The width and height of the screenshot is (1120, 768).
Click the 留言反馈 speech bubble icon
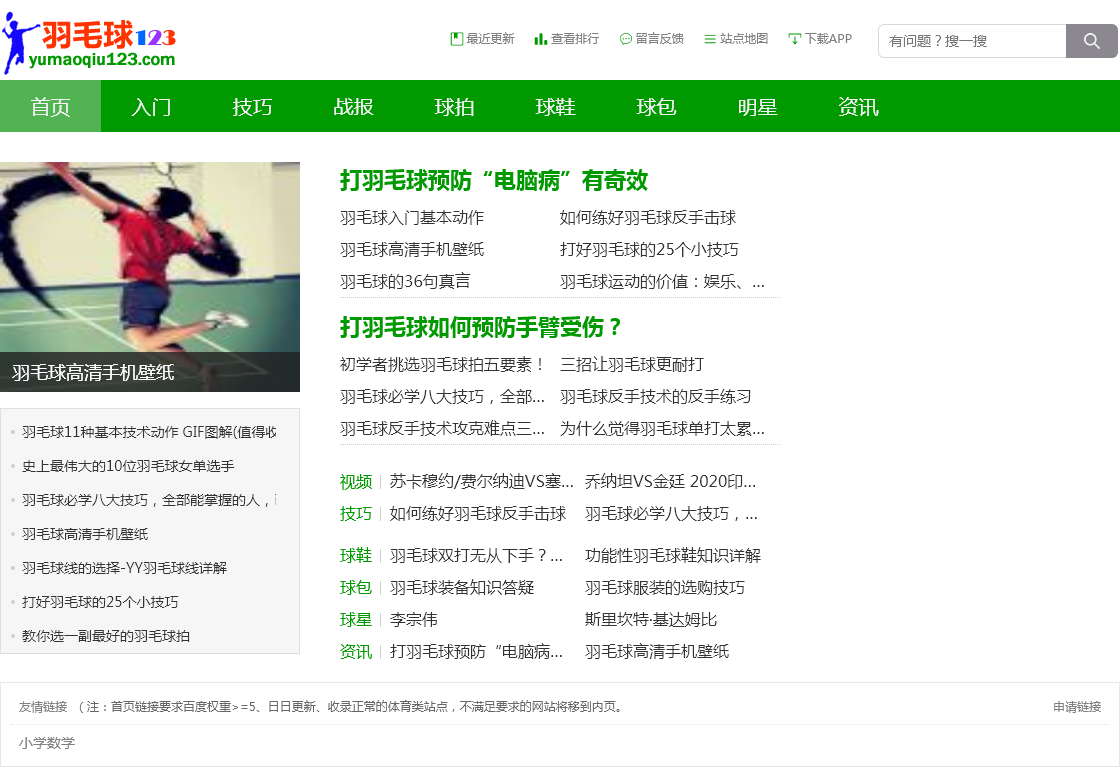(626, 39)
